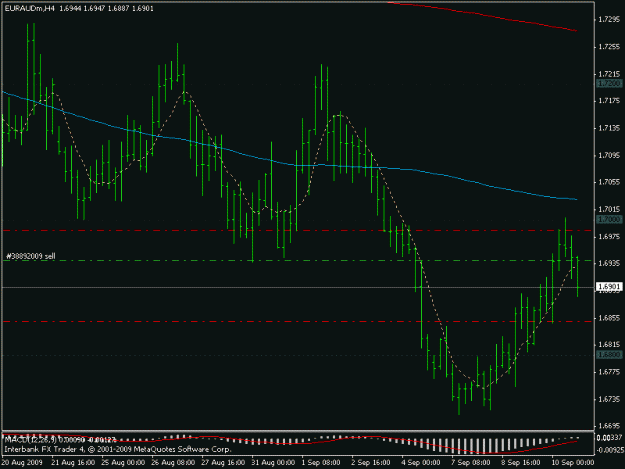The image size is (625, 469).
Task: Click the 31 Aug 00:00 time label
Action: (273, 463)
